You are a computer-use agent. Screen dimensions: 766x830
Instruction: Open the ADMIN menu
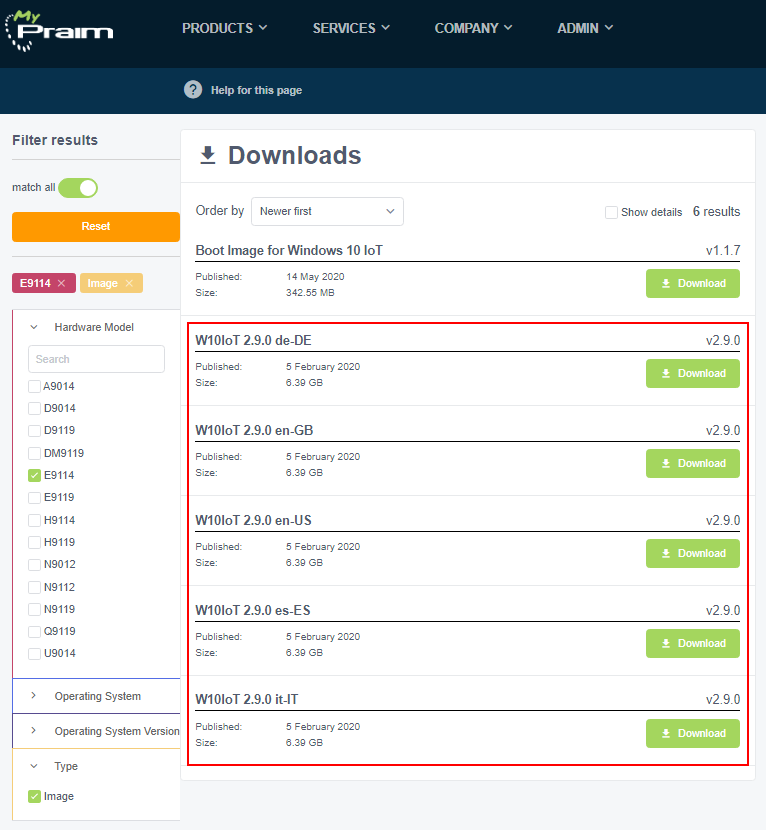[585, 28]
